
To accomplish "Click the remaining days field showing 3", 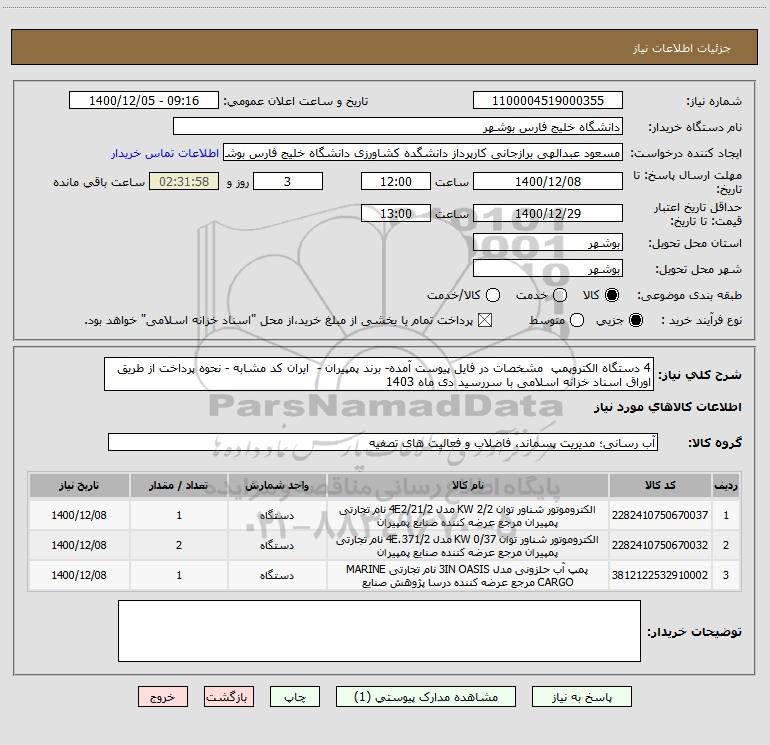I will [x=288, y=181].
